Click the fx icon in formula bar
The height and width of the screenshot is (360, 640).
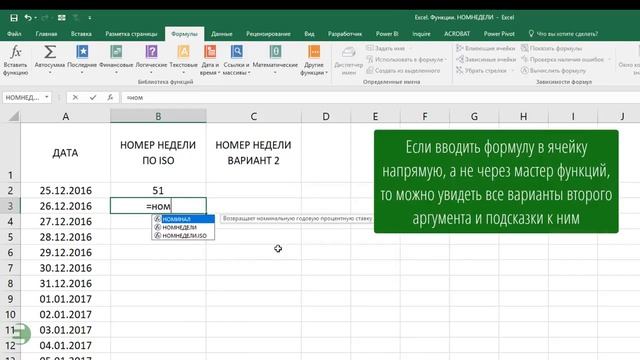point(110,98)
